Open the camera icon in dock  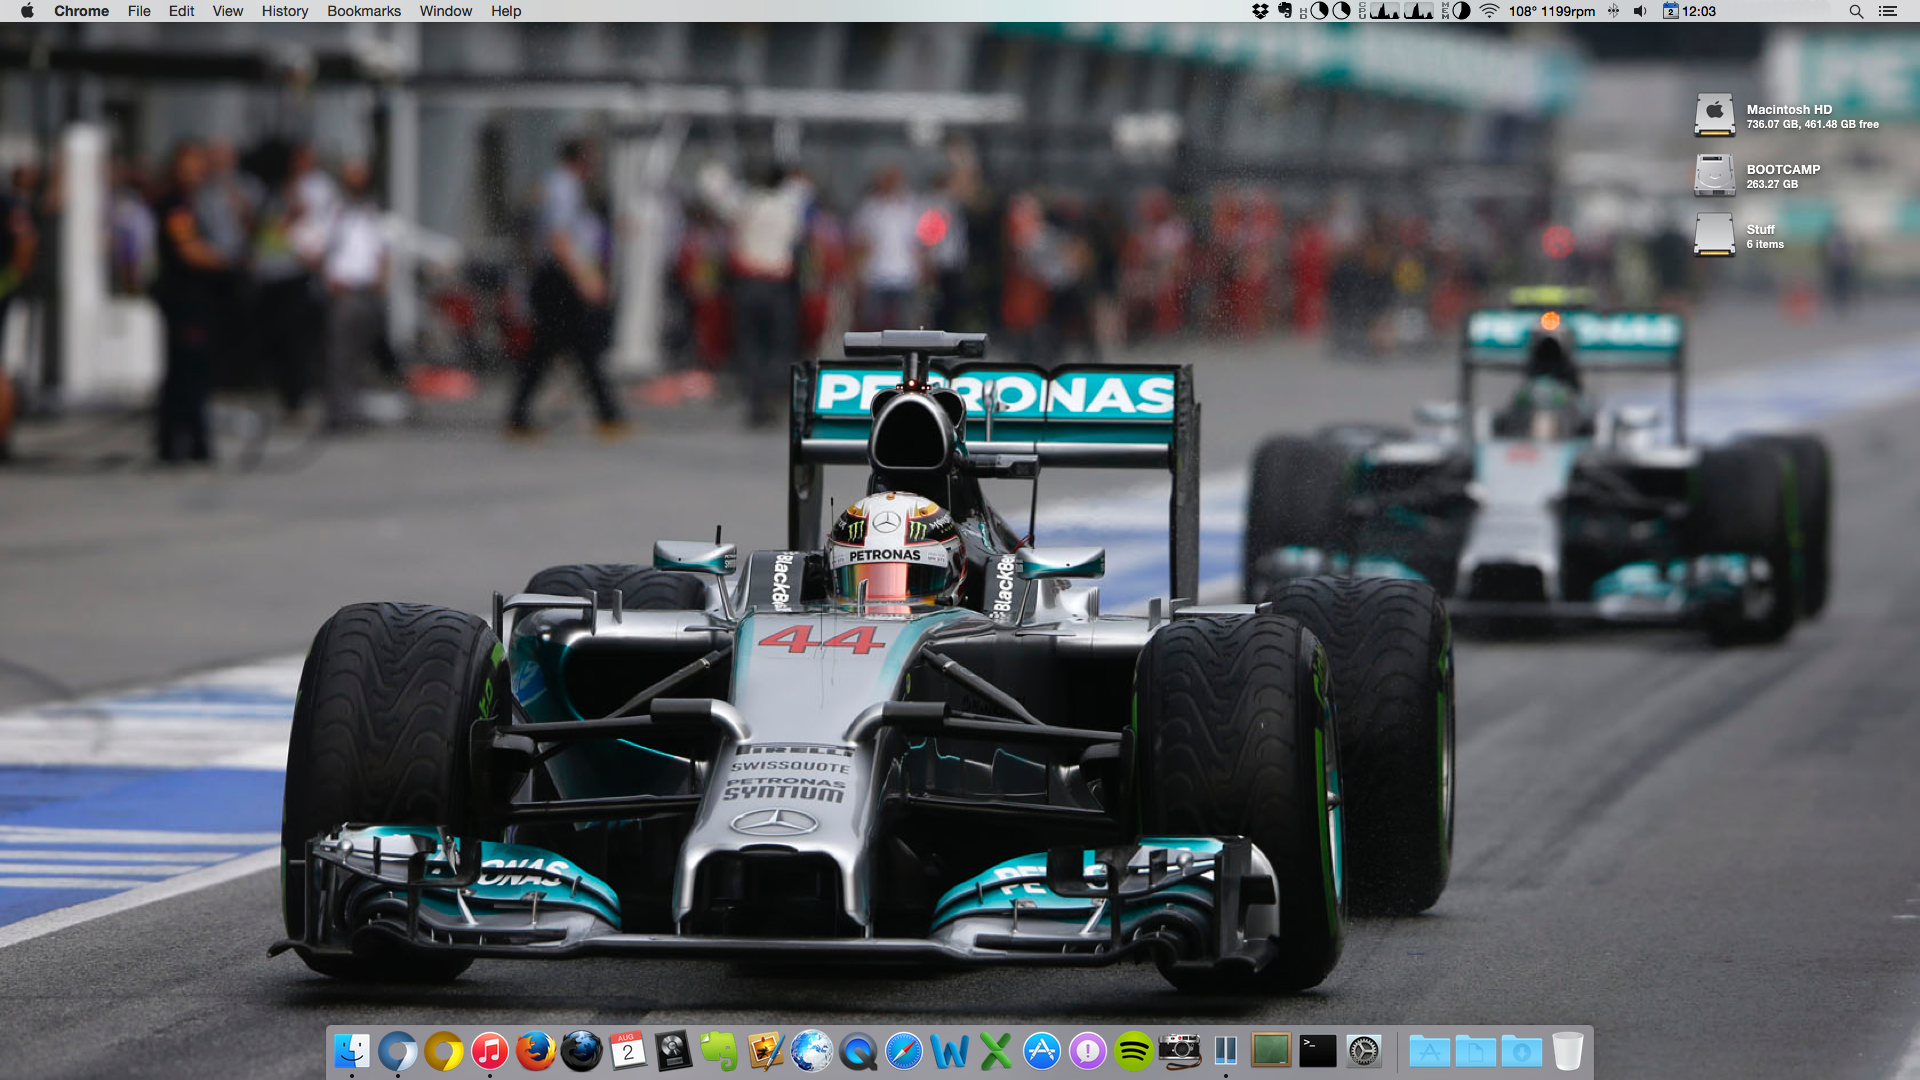(1180, 1051)
